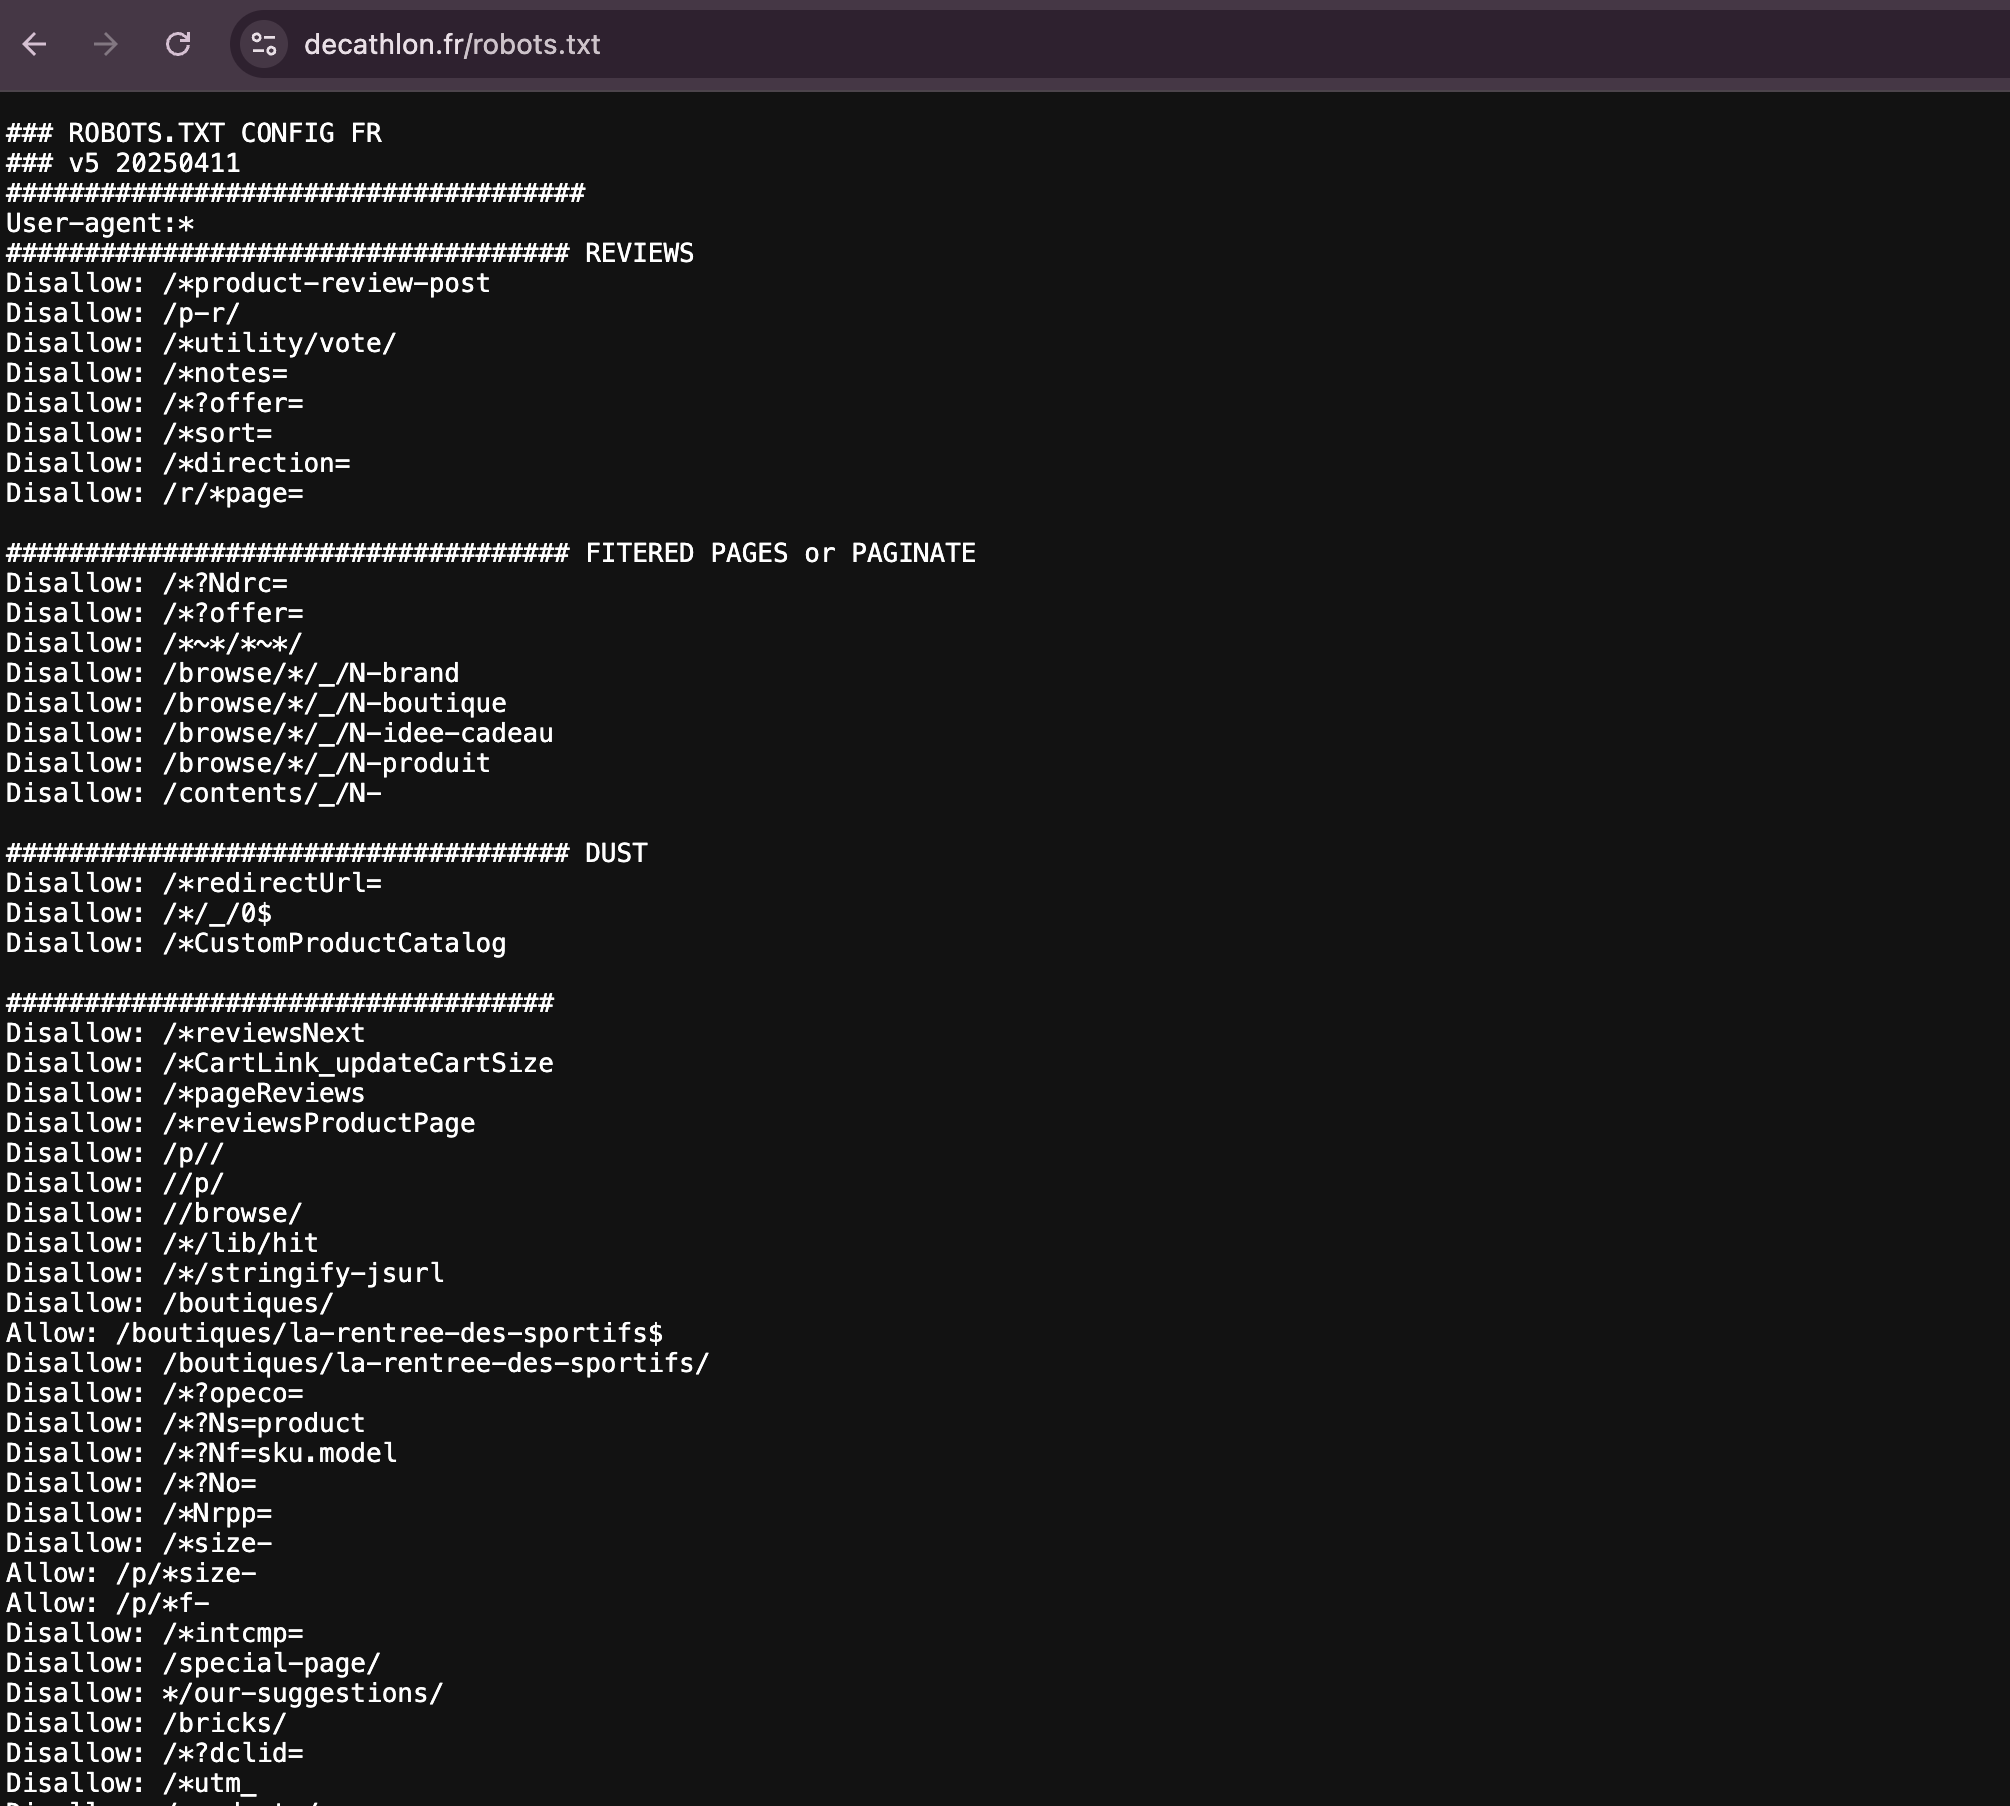Image resolution: width=2010 pixels, height=1806 pixels.
Task: Click "Disallow: /*?opeco="
Action: (155, 1393)
